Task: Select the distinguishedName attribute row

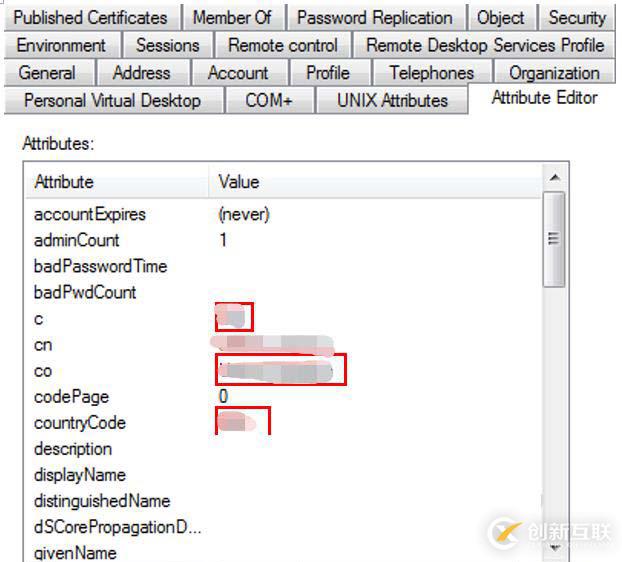Action: 283,501
